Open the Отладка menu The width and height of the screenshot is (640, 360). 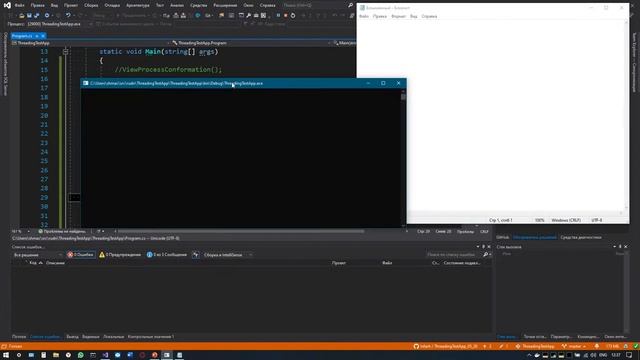coord(112,5)
